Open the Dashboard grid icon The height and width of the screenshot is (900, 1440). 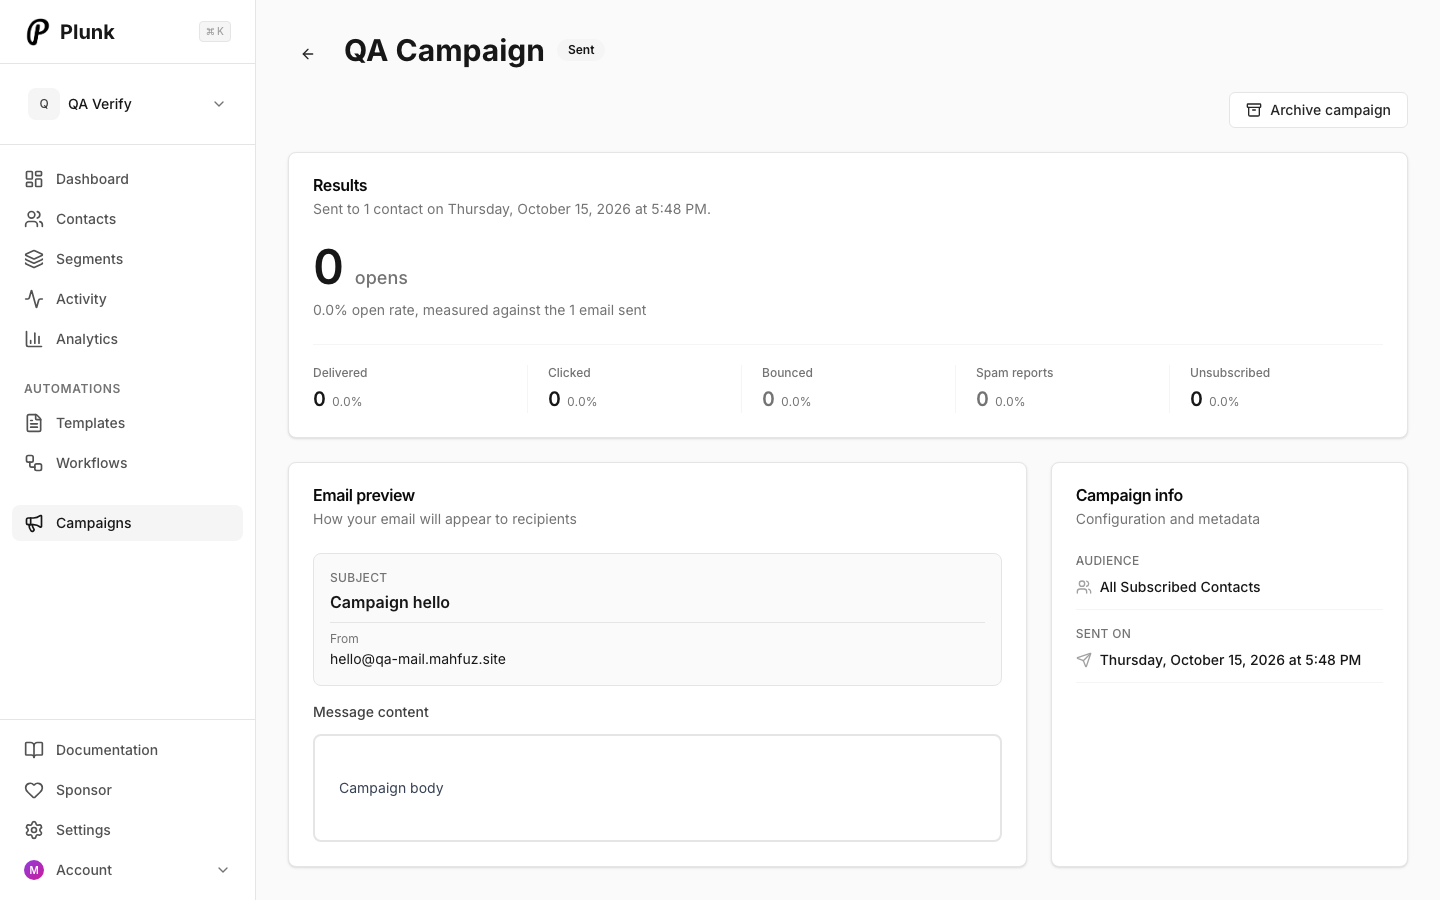pos(34,179)
